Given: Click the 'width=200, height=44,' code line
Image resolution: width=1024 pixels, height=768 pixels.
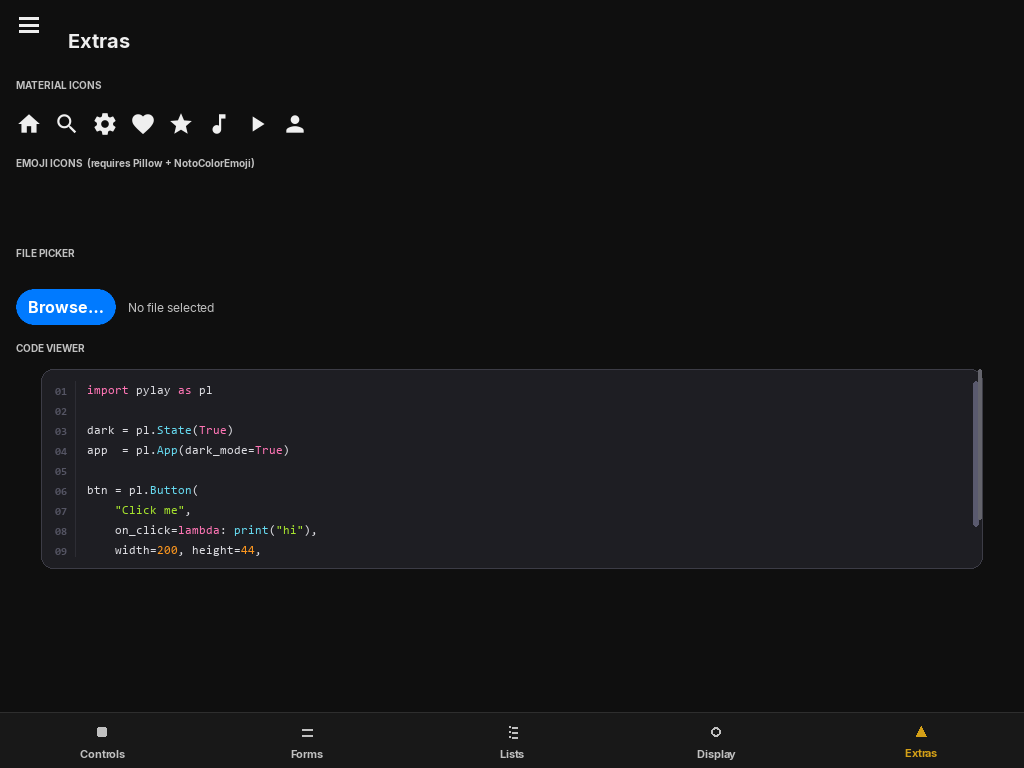Looking at the screenshot, I should tap(188, 551).
